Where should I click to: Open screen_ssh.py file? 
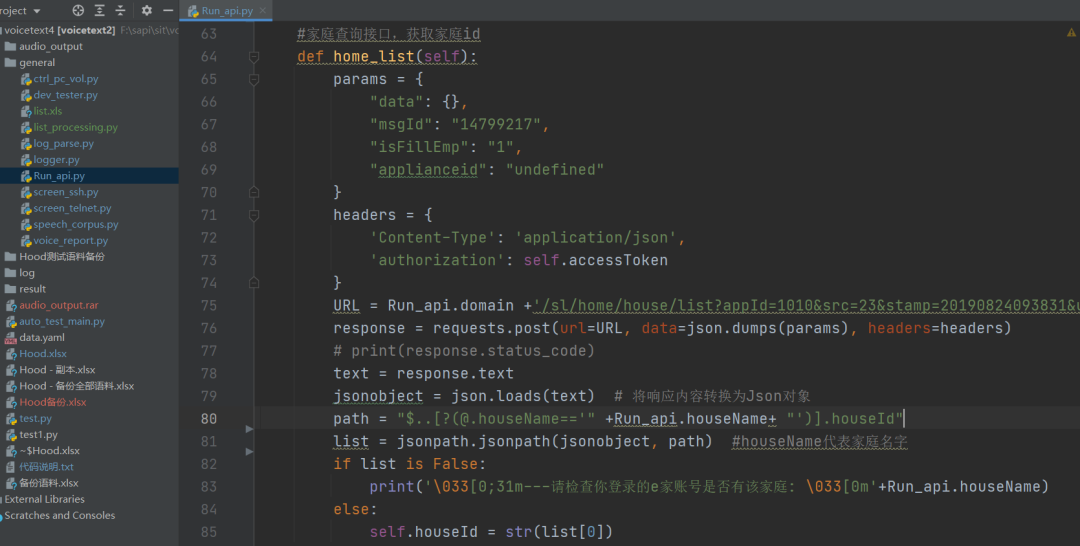[x=65, y=191]
